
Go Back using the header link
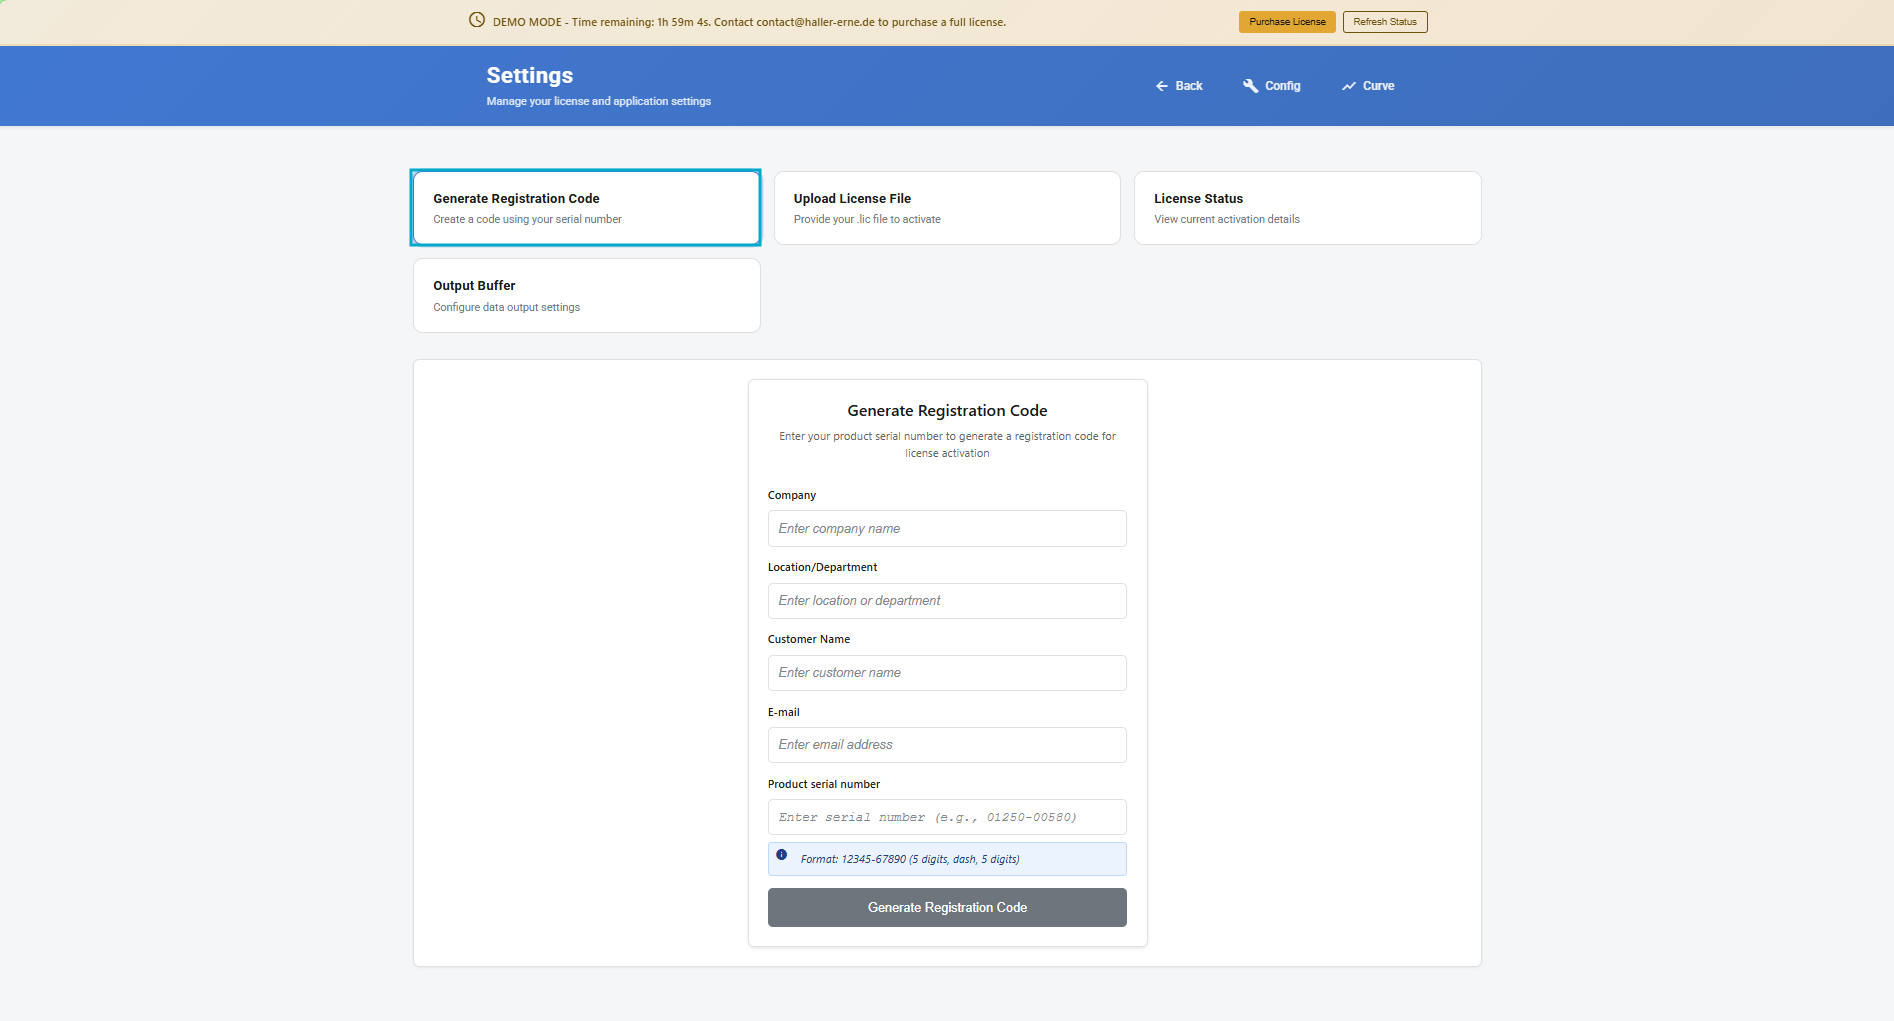[1179, 86]
